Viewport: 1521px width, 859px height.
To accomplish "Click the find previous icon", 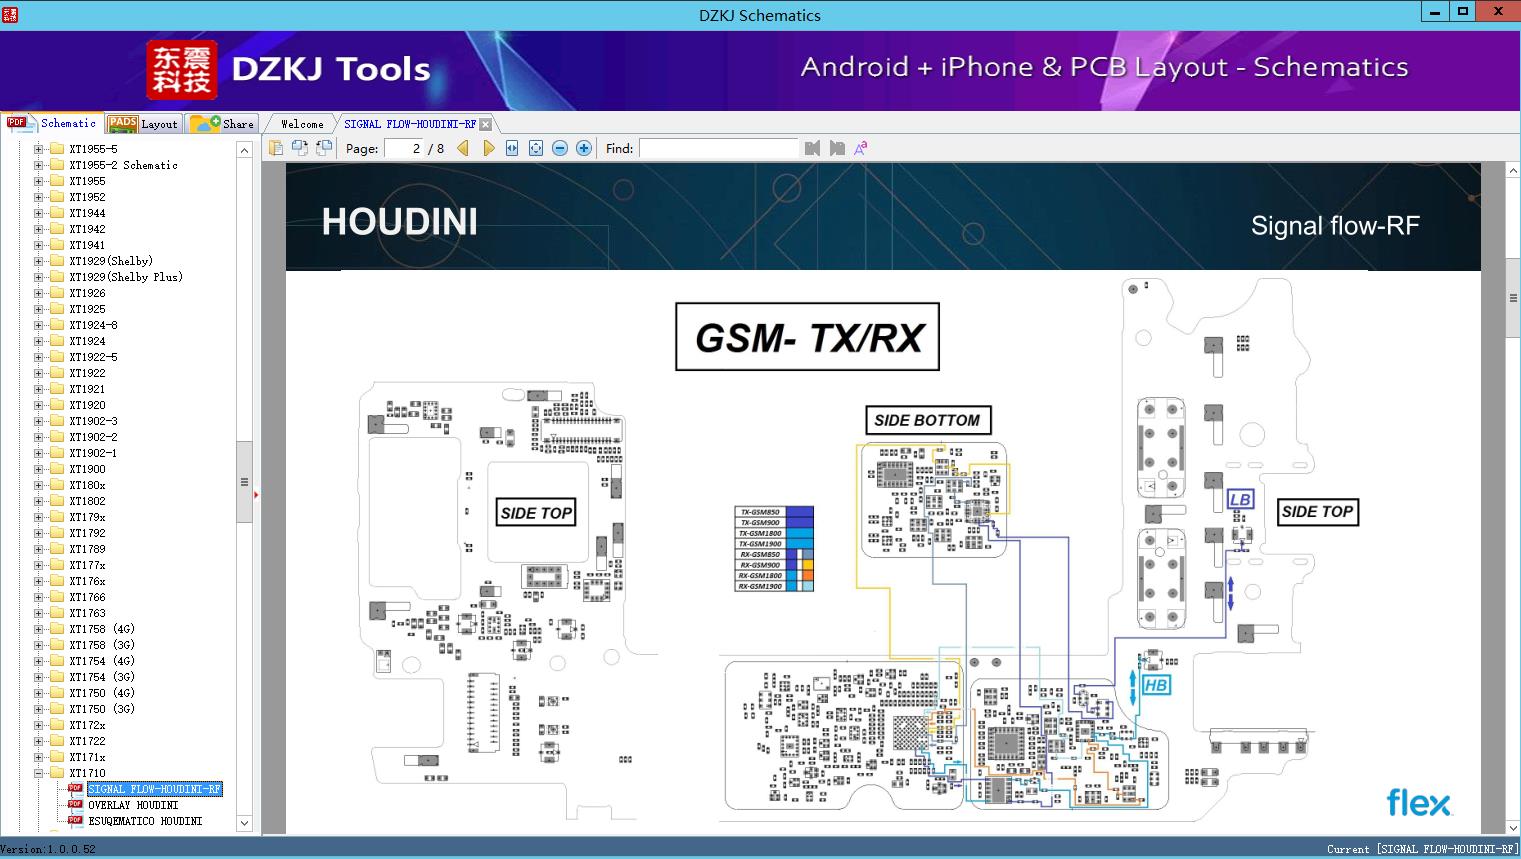I will pos(812,148).
